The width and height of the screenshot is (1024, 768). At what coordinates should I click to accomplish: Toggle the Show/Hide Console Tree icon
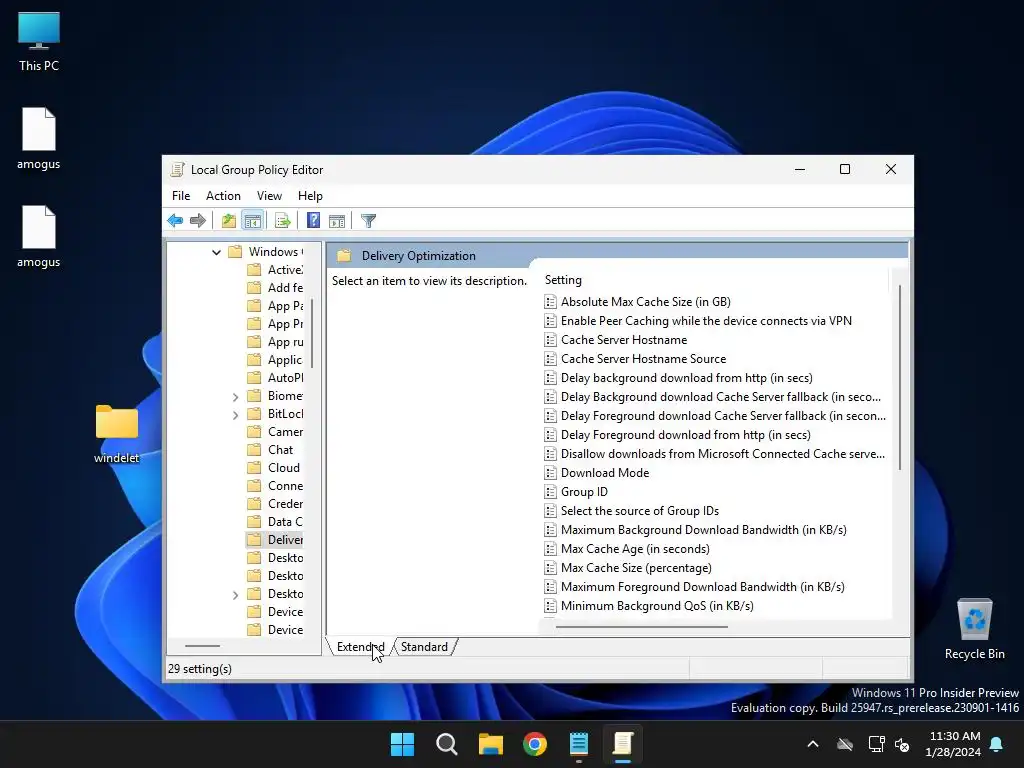[x=252, y=221]
